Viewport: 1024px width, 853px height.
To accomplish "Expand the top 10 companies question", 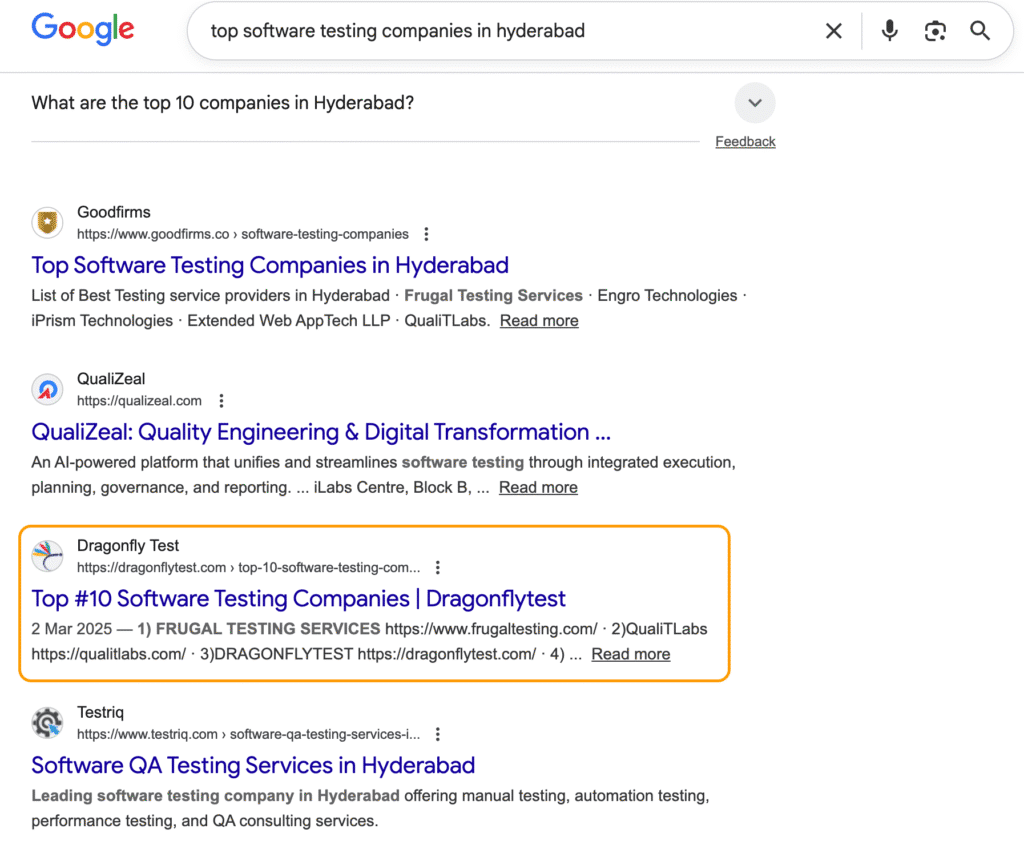I will click(x=755, y=102).
